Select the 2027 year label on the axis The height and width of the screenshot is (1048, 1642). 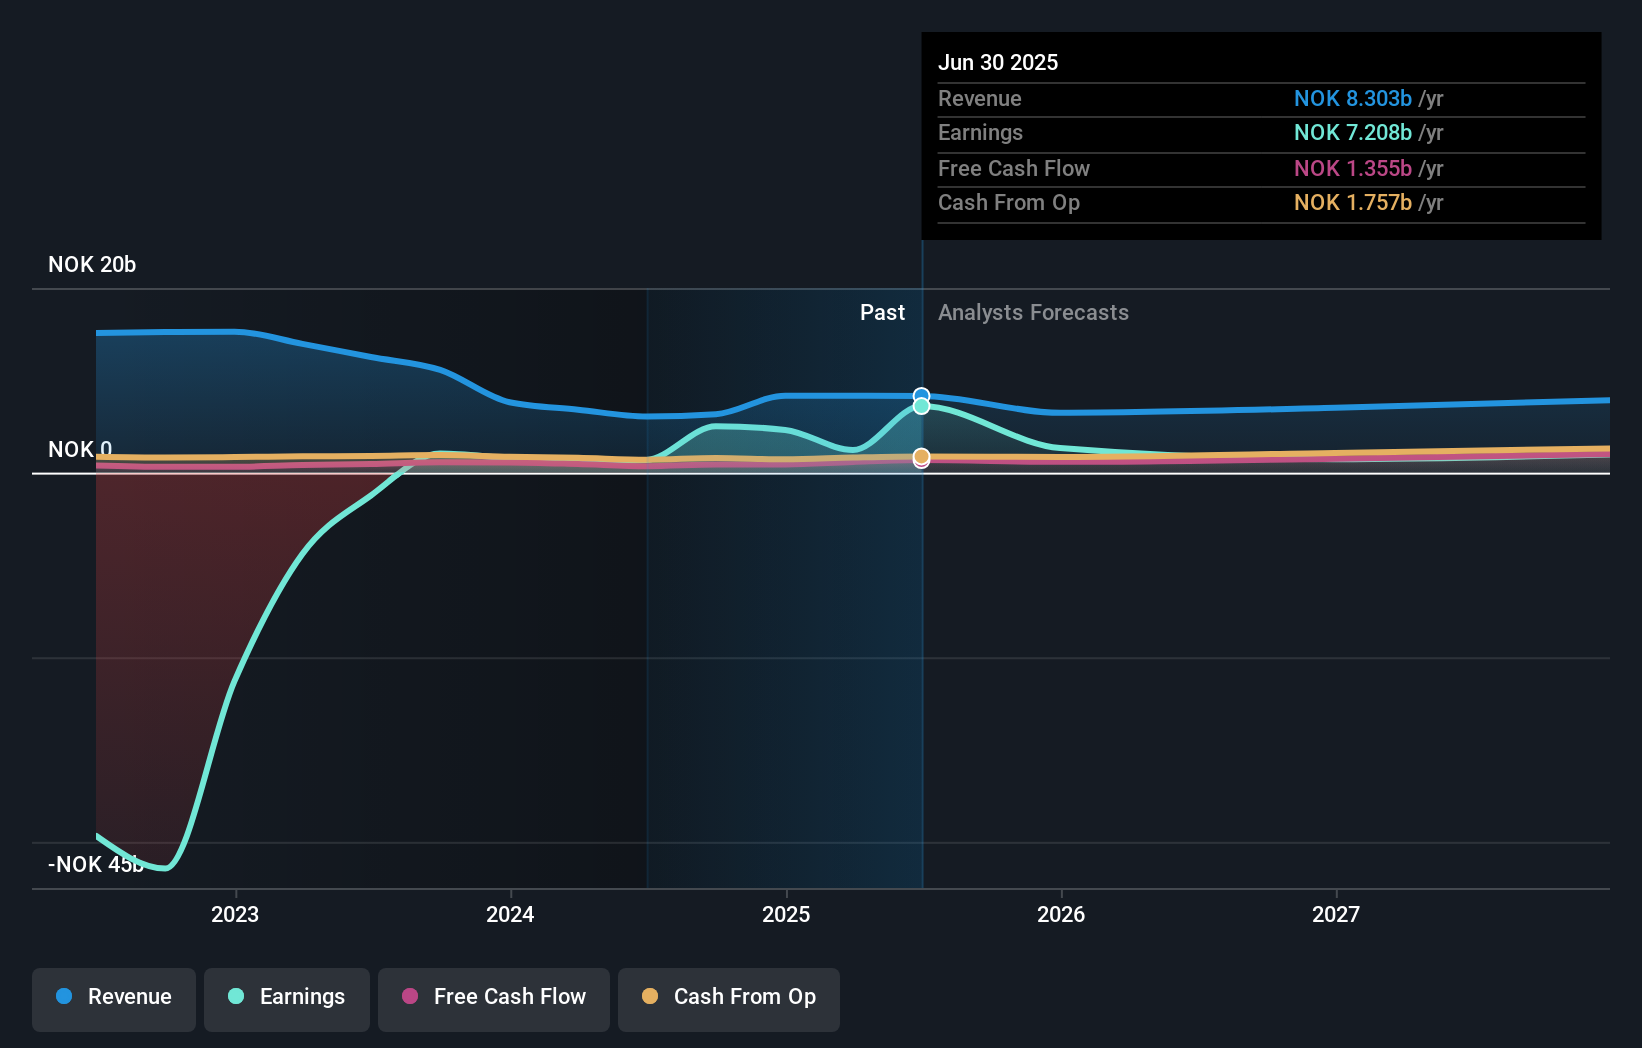[1336, 914]
